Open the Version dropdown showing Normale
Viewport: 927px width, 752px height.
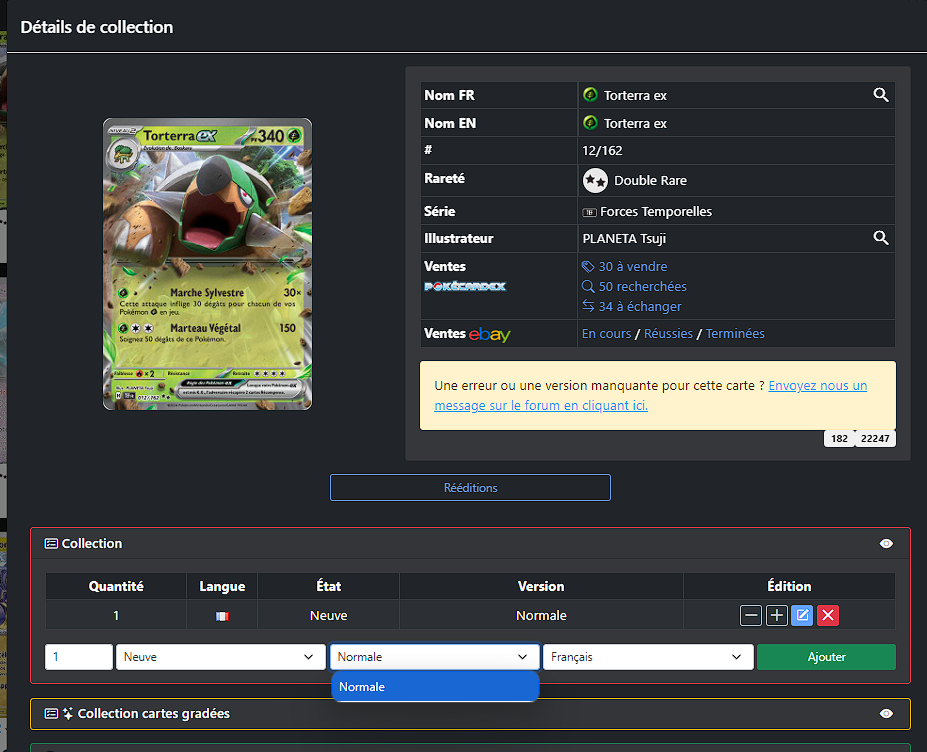click(434, 657)
